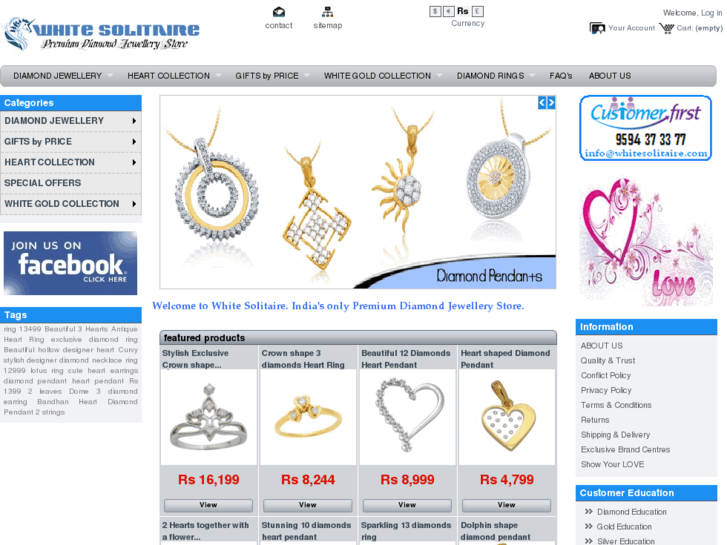Viewport: 727px width, 545px height.
Task: Click the contact envelope icon
Action: click(279, 12)
